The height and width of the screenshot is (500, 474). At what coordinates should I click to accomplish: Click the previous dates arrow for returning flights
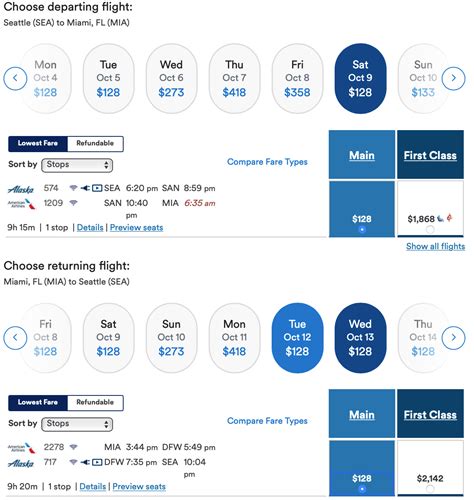(x=15, y=338)
